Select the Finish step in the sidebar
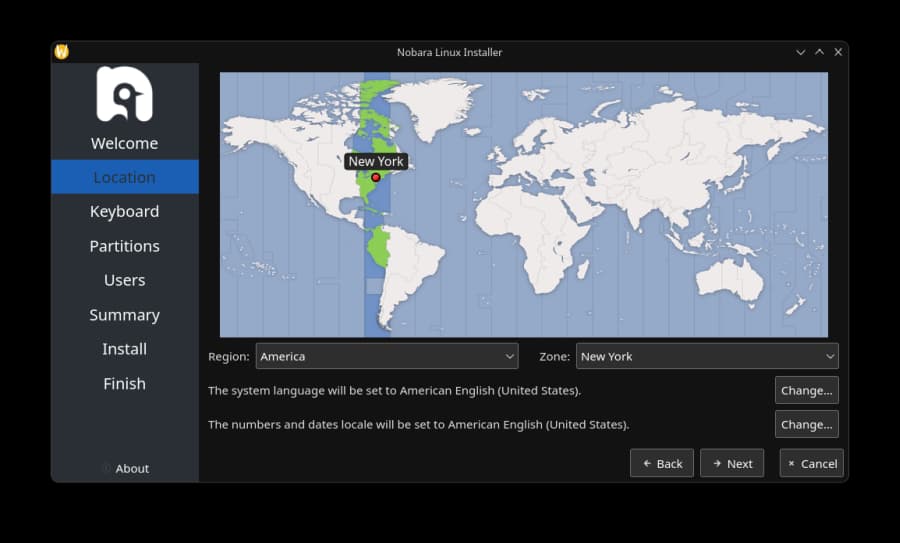900x543 pixels. 125,383
